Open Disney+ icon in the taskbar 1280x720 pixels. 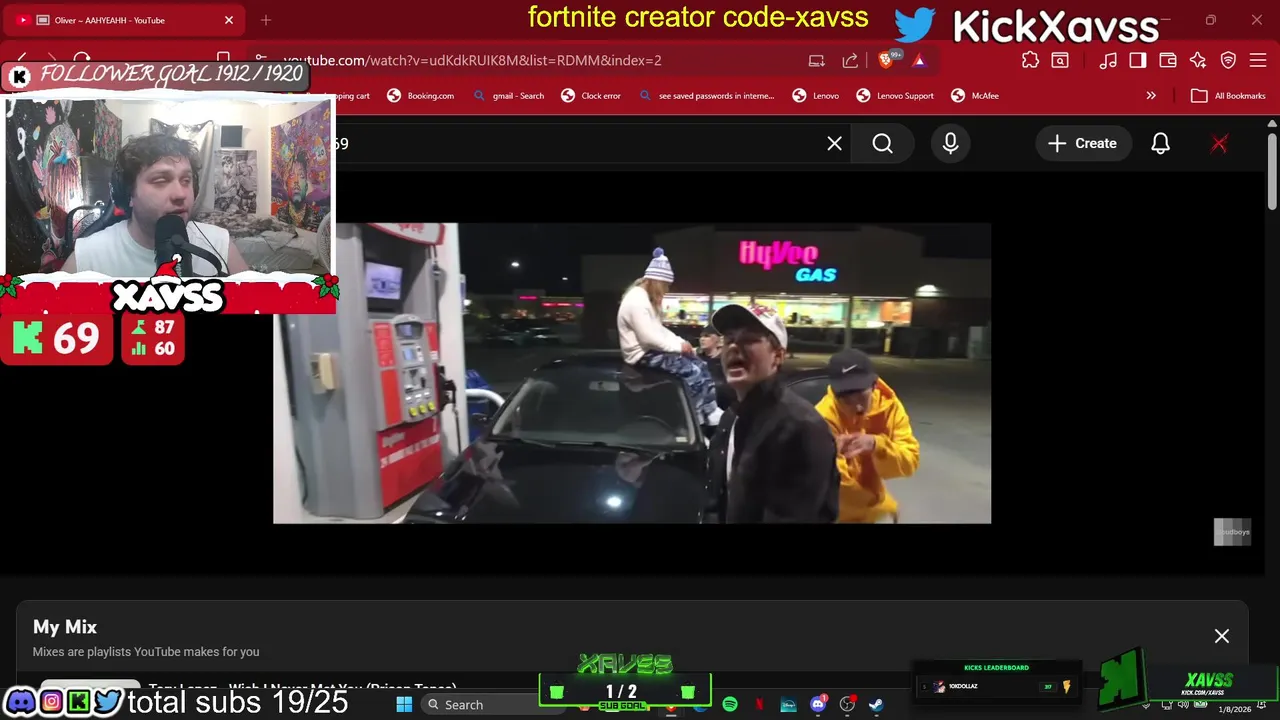(x=789, y=704)
